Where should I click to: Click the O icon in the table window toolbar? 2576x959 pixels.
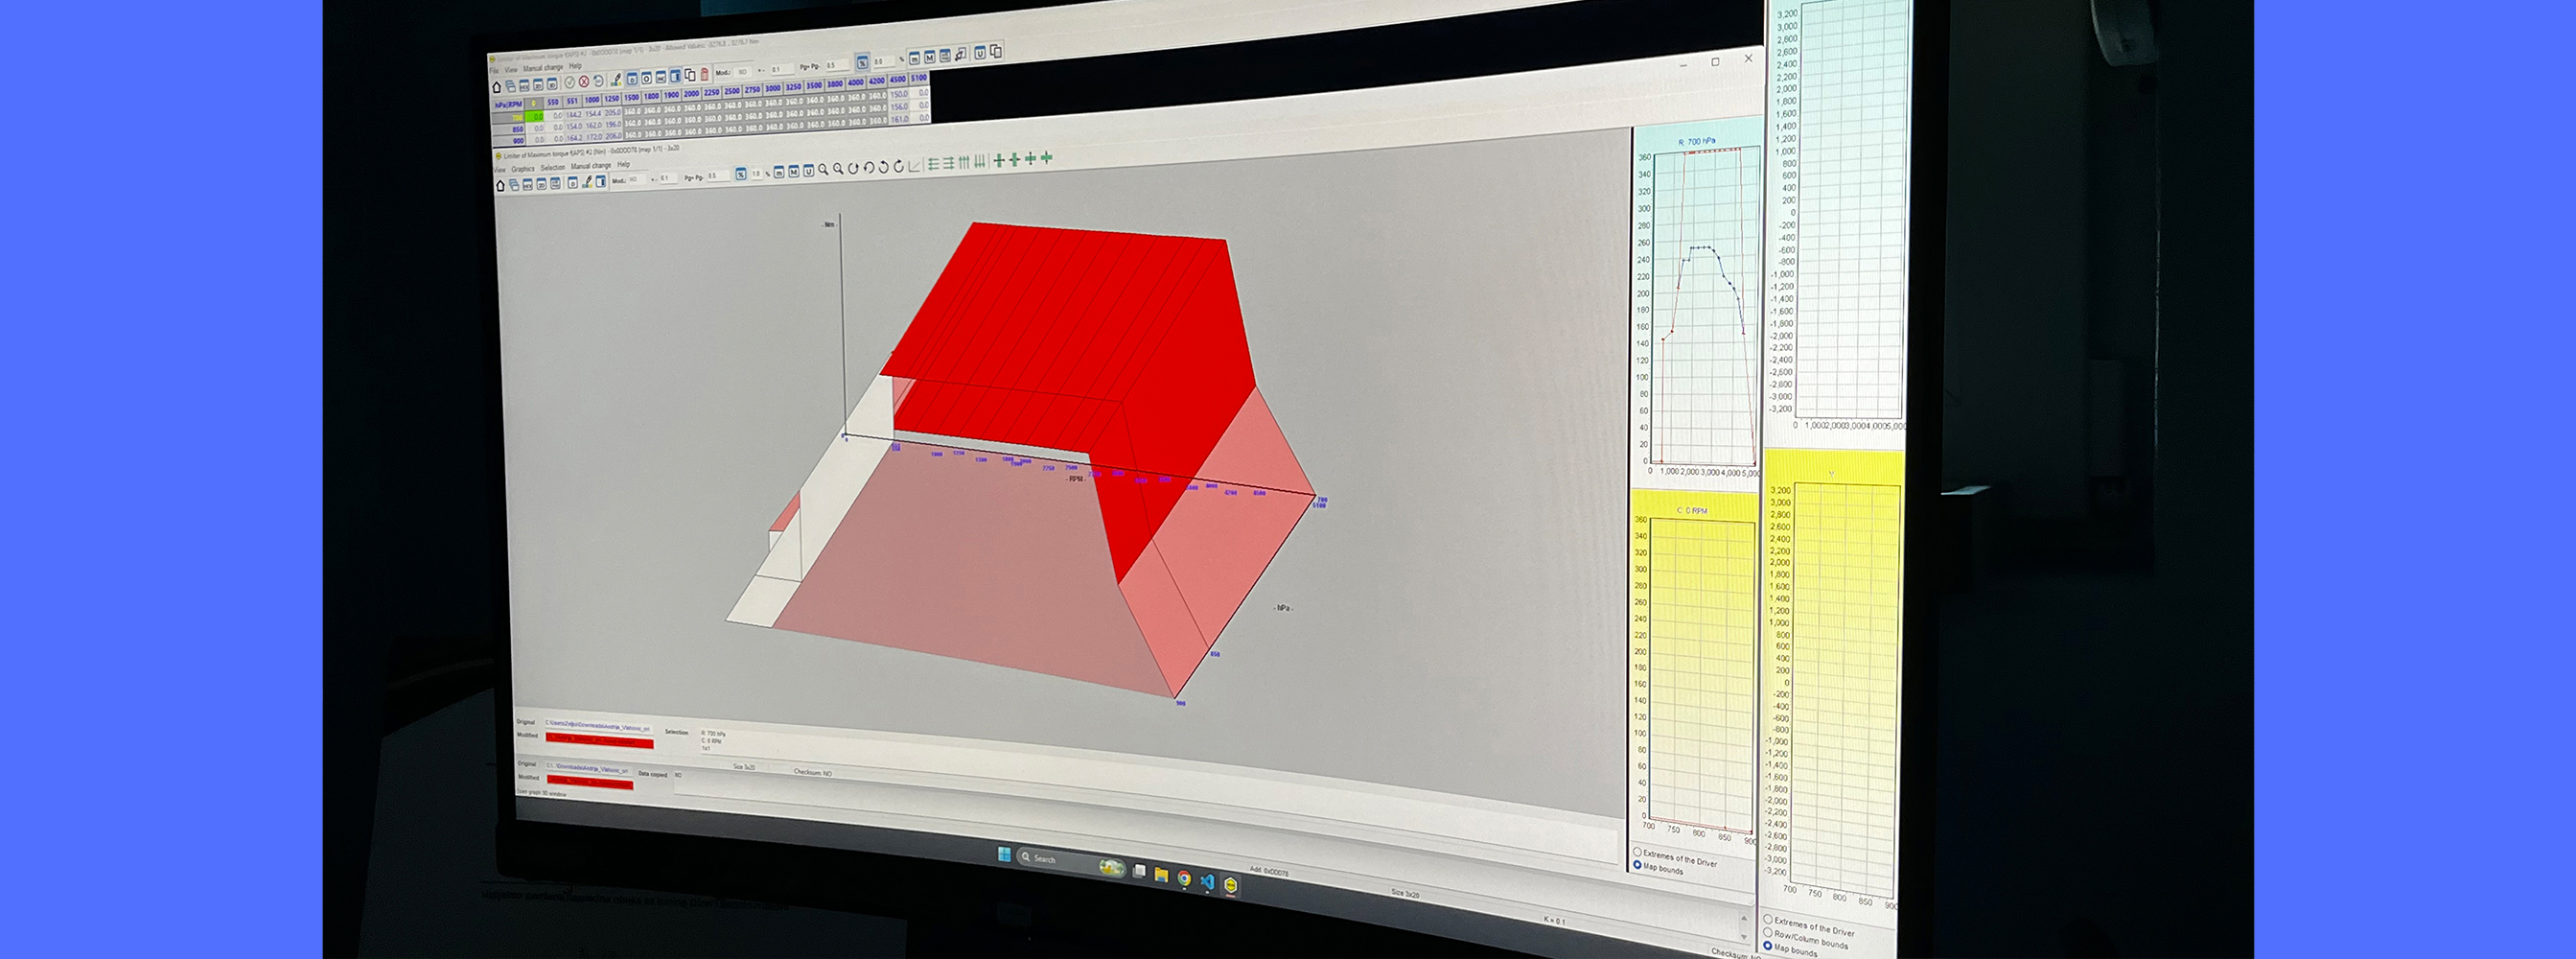646,78
